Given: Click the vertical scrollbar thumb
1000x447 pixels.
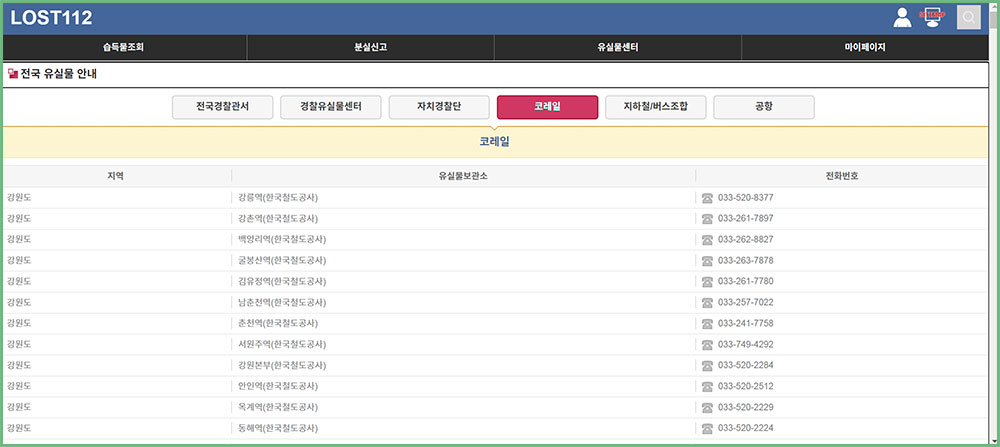Looking at the screenshot, I should 995,22.
